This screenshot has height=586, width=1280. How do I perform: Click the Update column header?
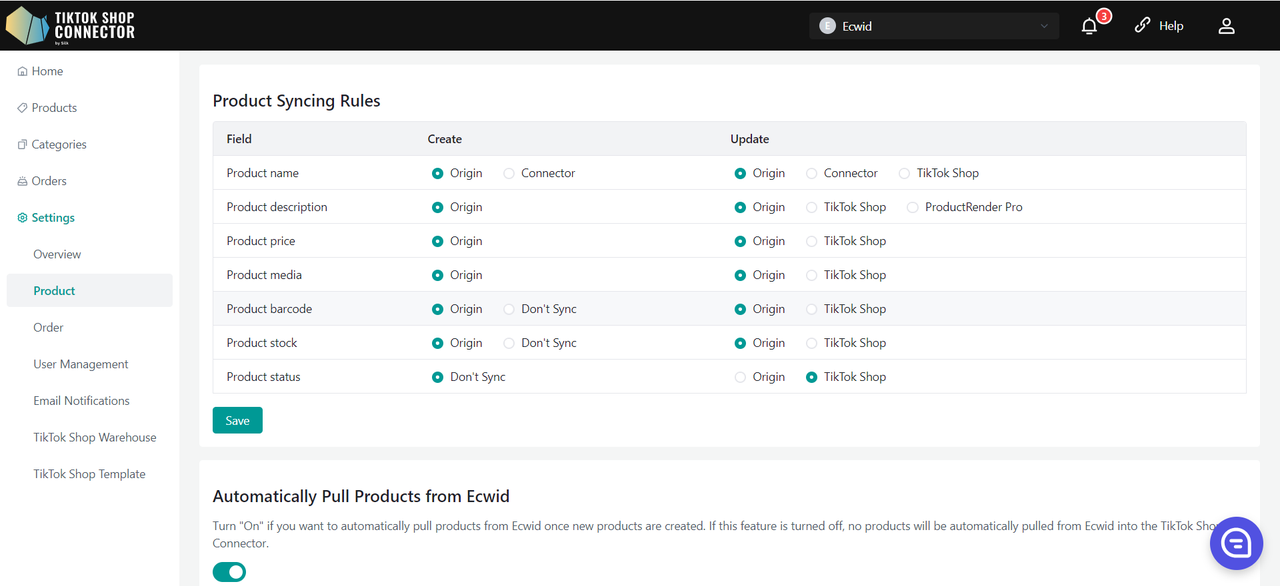pyautogui.click(x=750, y=139)
